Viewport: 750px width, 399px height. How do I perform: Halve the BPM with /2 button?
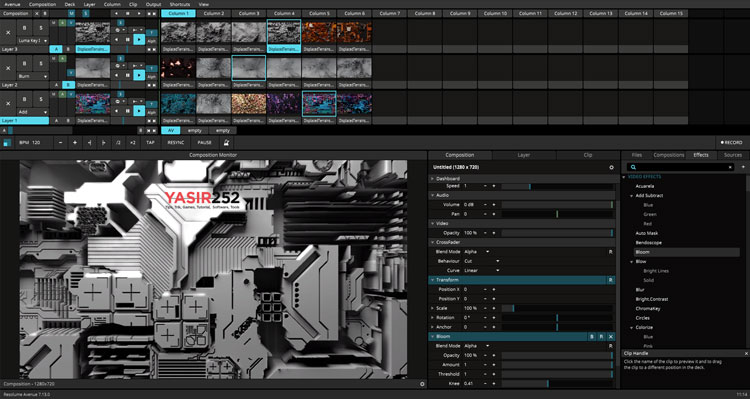coord(118,142)
